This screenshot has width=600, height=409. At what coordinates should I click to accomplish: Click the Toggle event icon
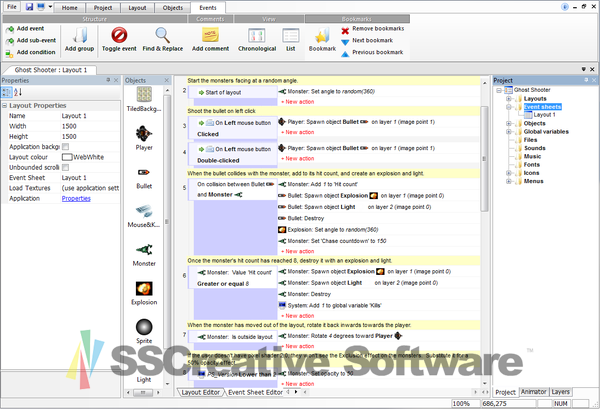click(119, 35)
